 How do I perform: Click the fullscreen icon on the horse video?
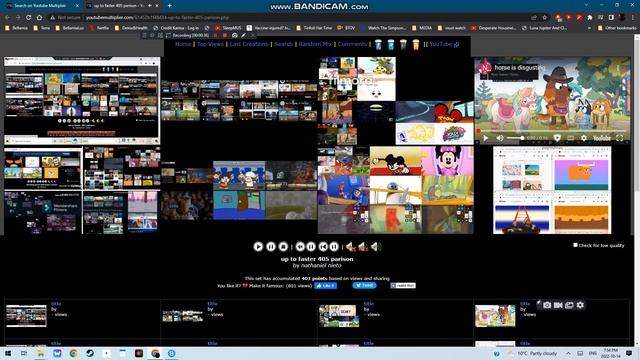(620, 138)
